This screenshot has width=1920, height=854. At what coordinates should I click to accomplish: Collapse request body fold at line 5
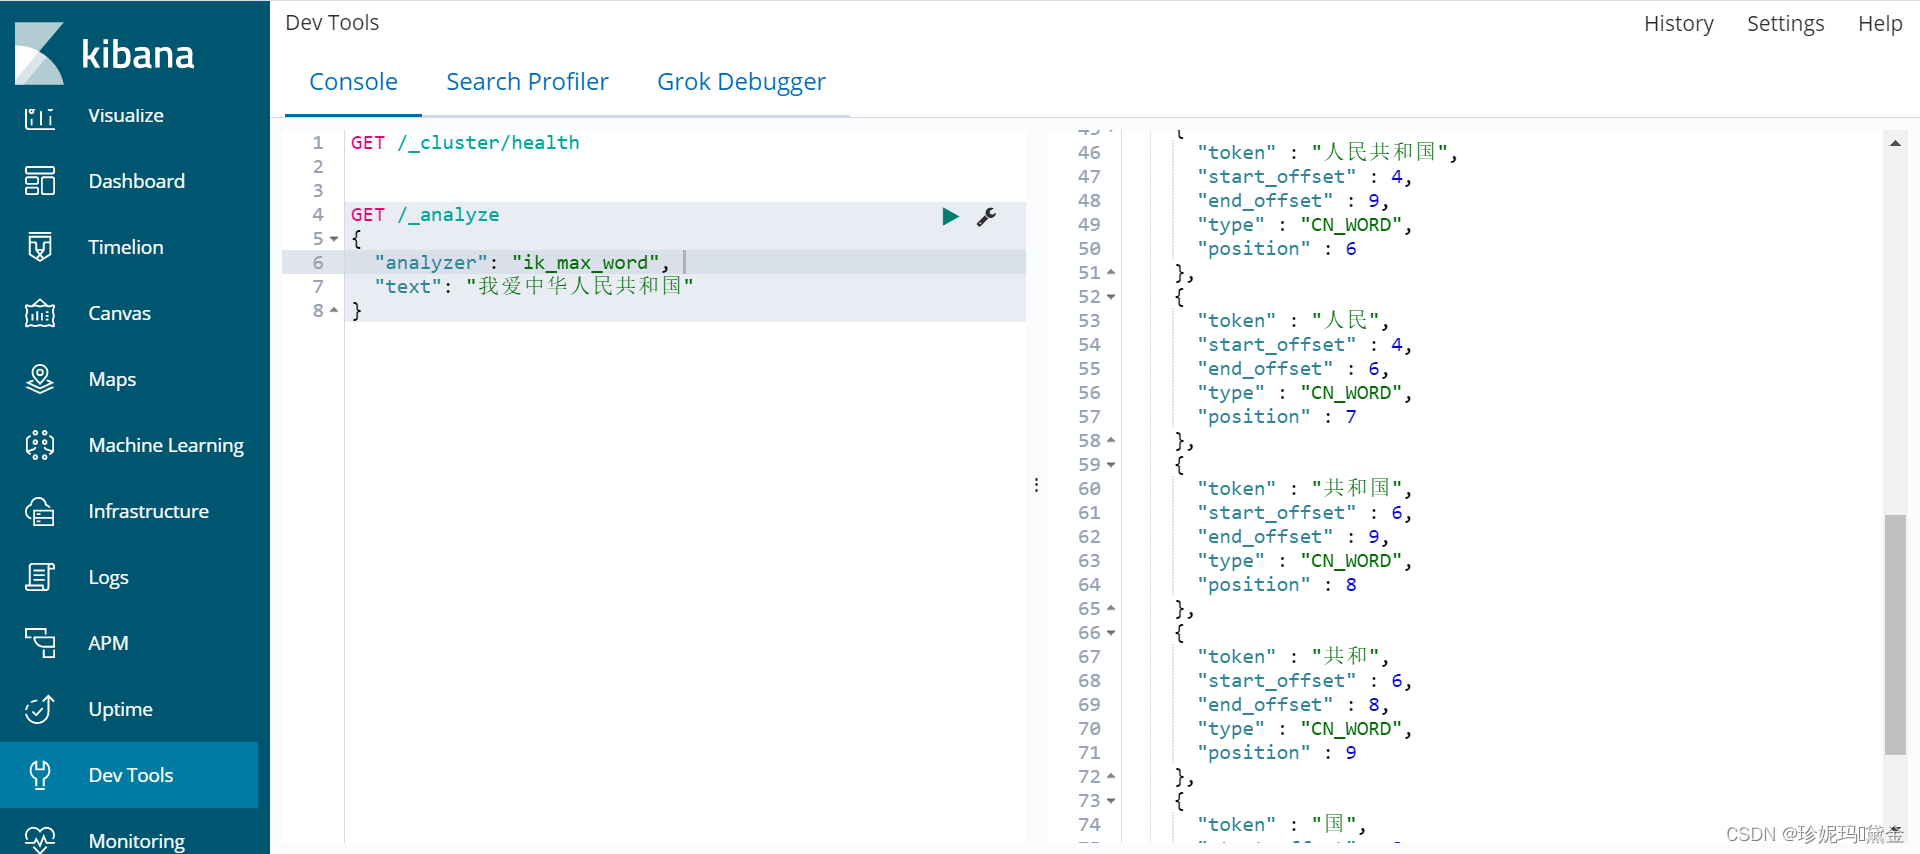point(334,239)
